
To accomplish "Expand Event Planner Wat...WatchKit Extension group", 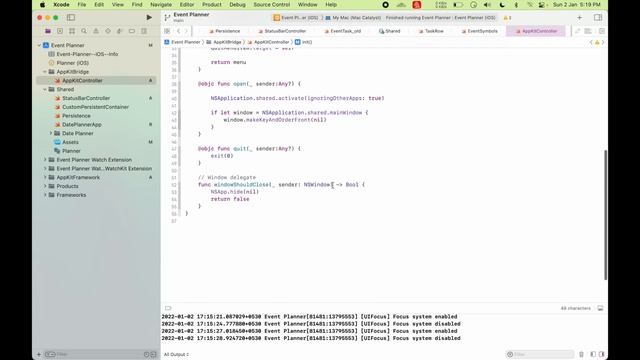I will (45, 169).
